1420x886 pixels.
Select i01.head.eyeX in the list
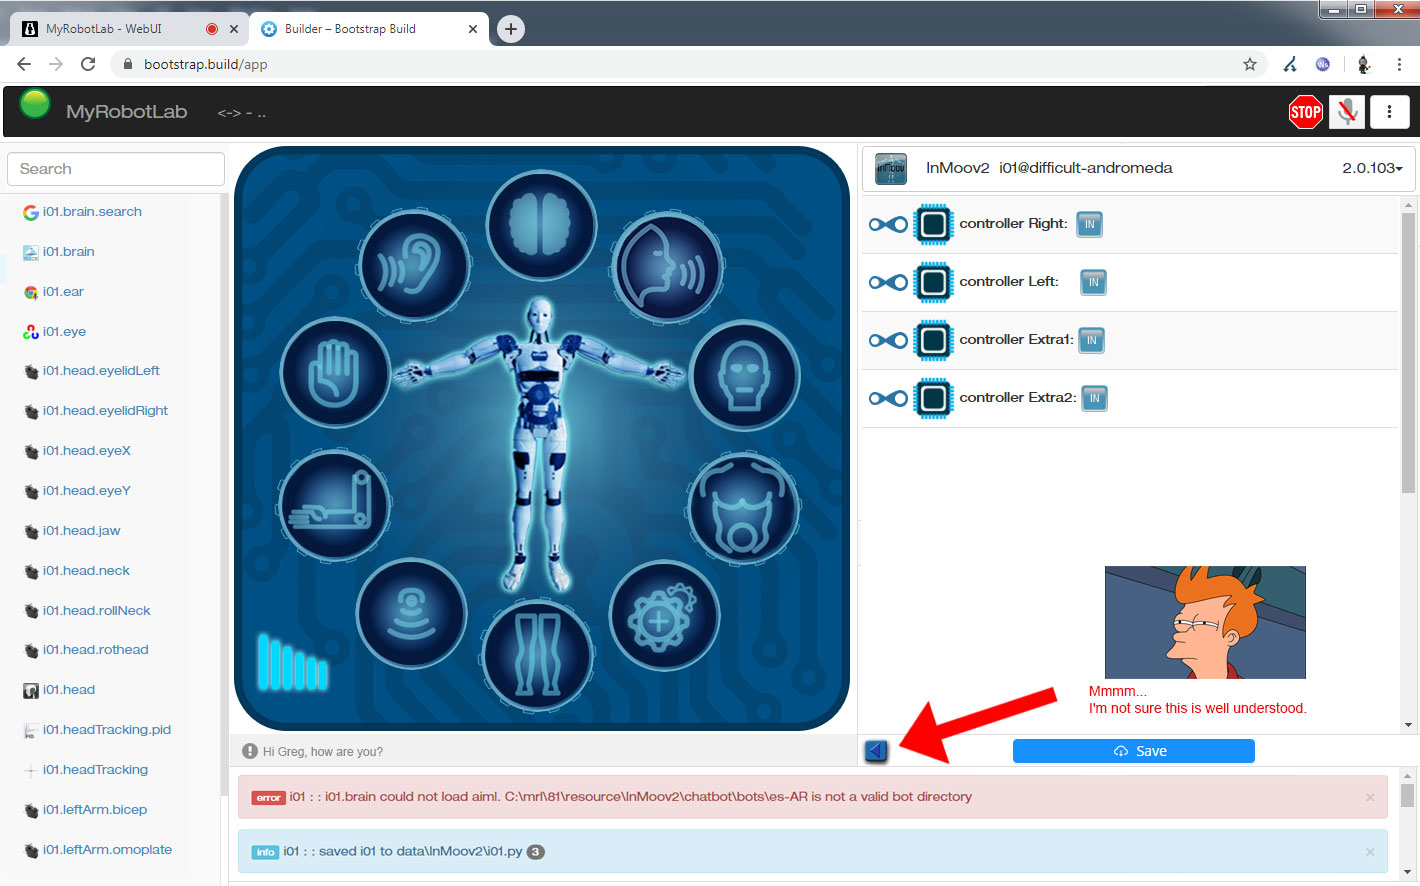(x=87, y=451)
